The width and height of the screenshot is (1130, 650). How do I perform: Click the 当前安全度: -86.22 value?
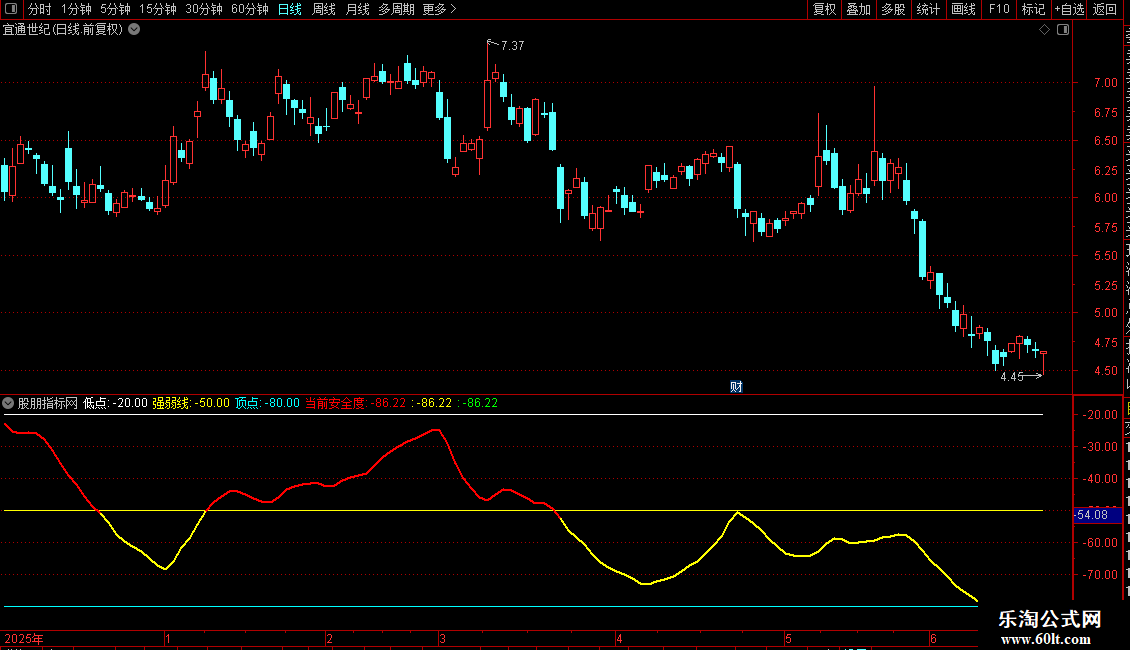coord(355,403)
